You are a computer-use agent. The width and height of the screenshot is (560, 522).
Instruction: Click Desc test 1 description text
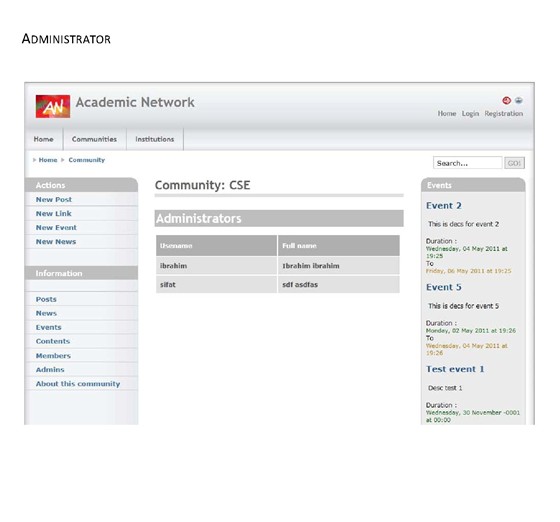point(445,388)
